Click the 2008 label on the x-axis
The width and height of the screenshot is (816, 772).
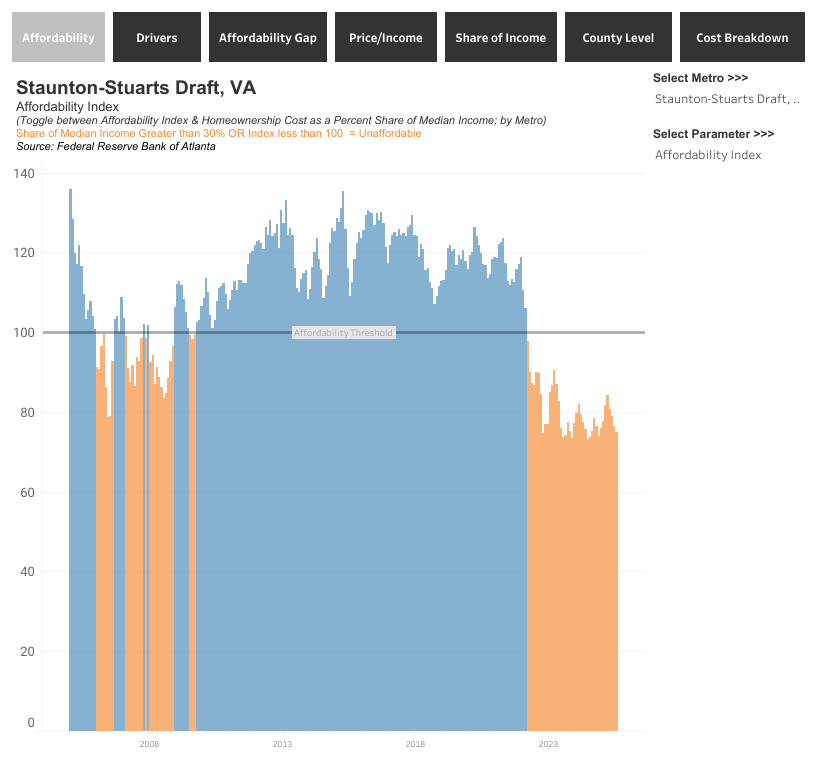(149, 744)
